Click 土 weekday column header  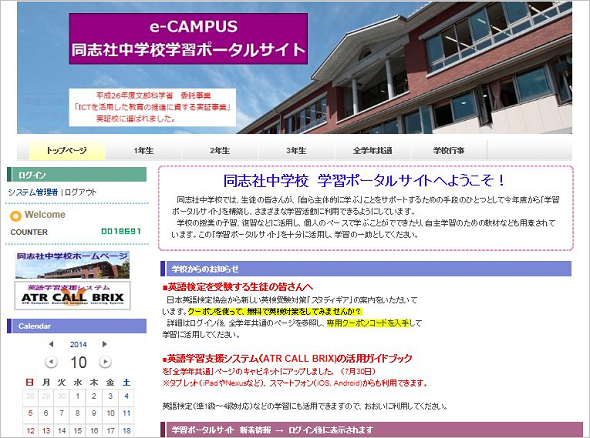(x=126, y=383)
